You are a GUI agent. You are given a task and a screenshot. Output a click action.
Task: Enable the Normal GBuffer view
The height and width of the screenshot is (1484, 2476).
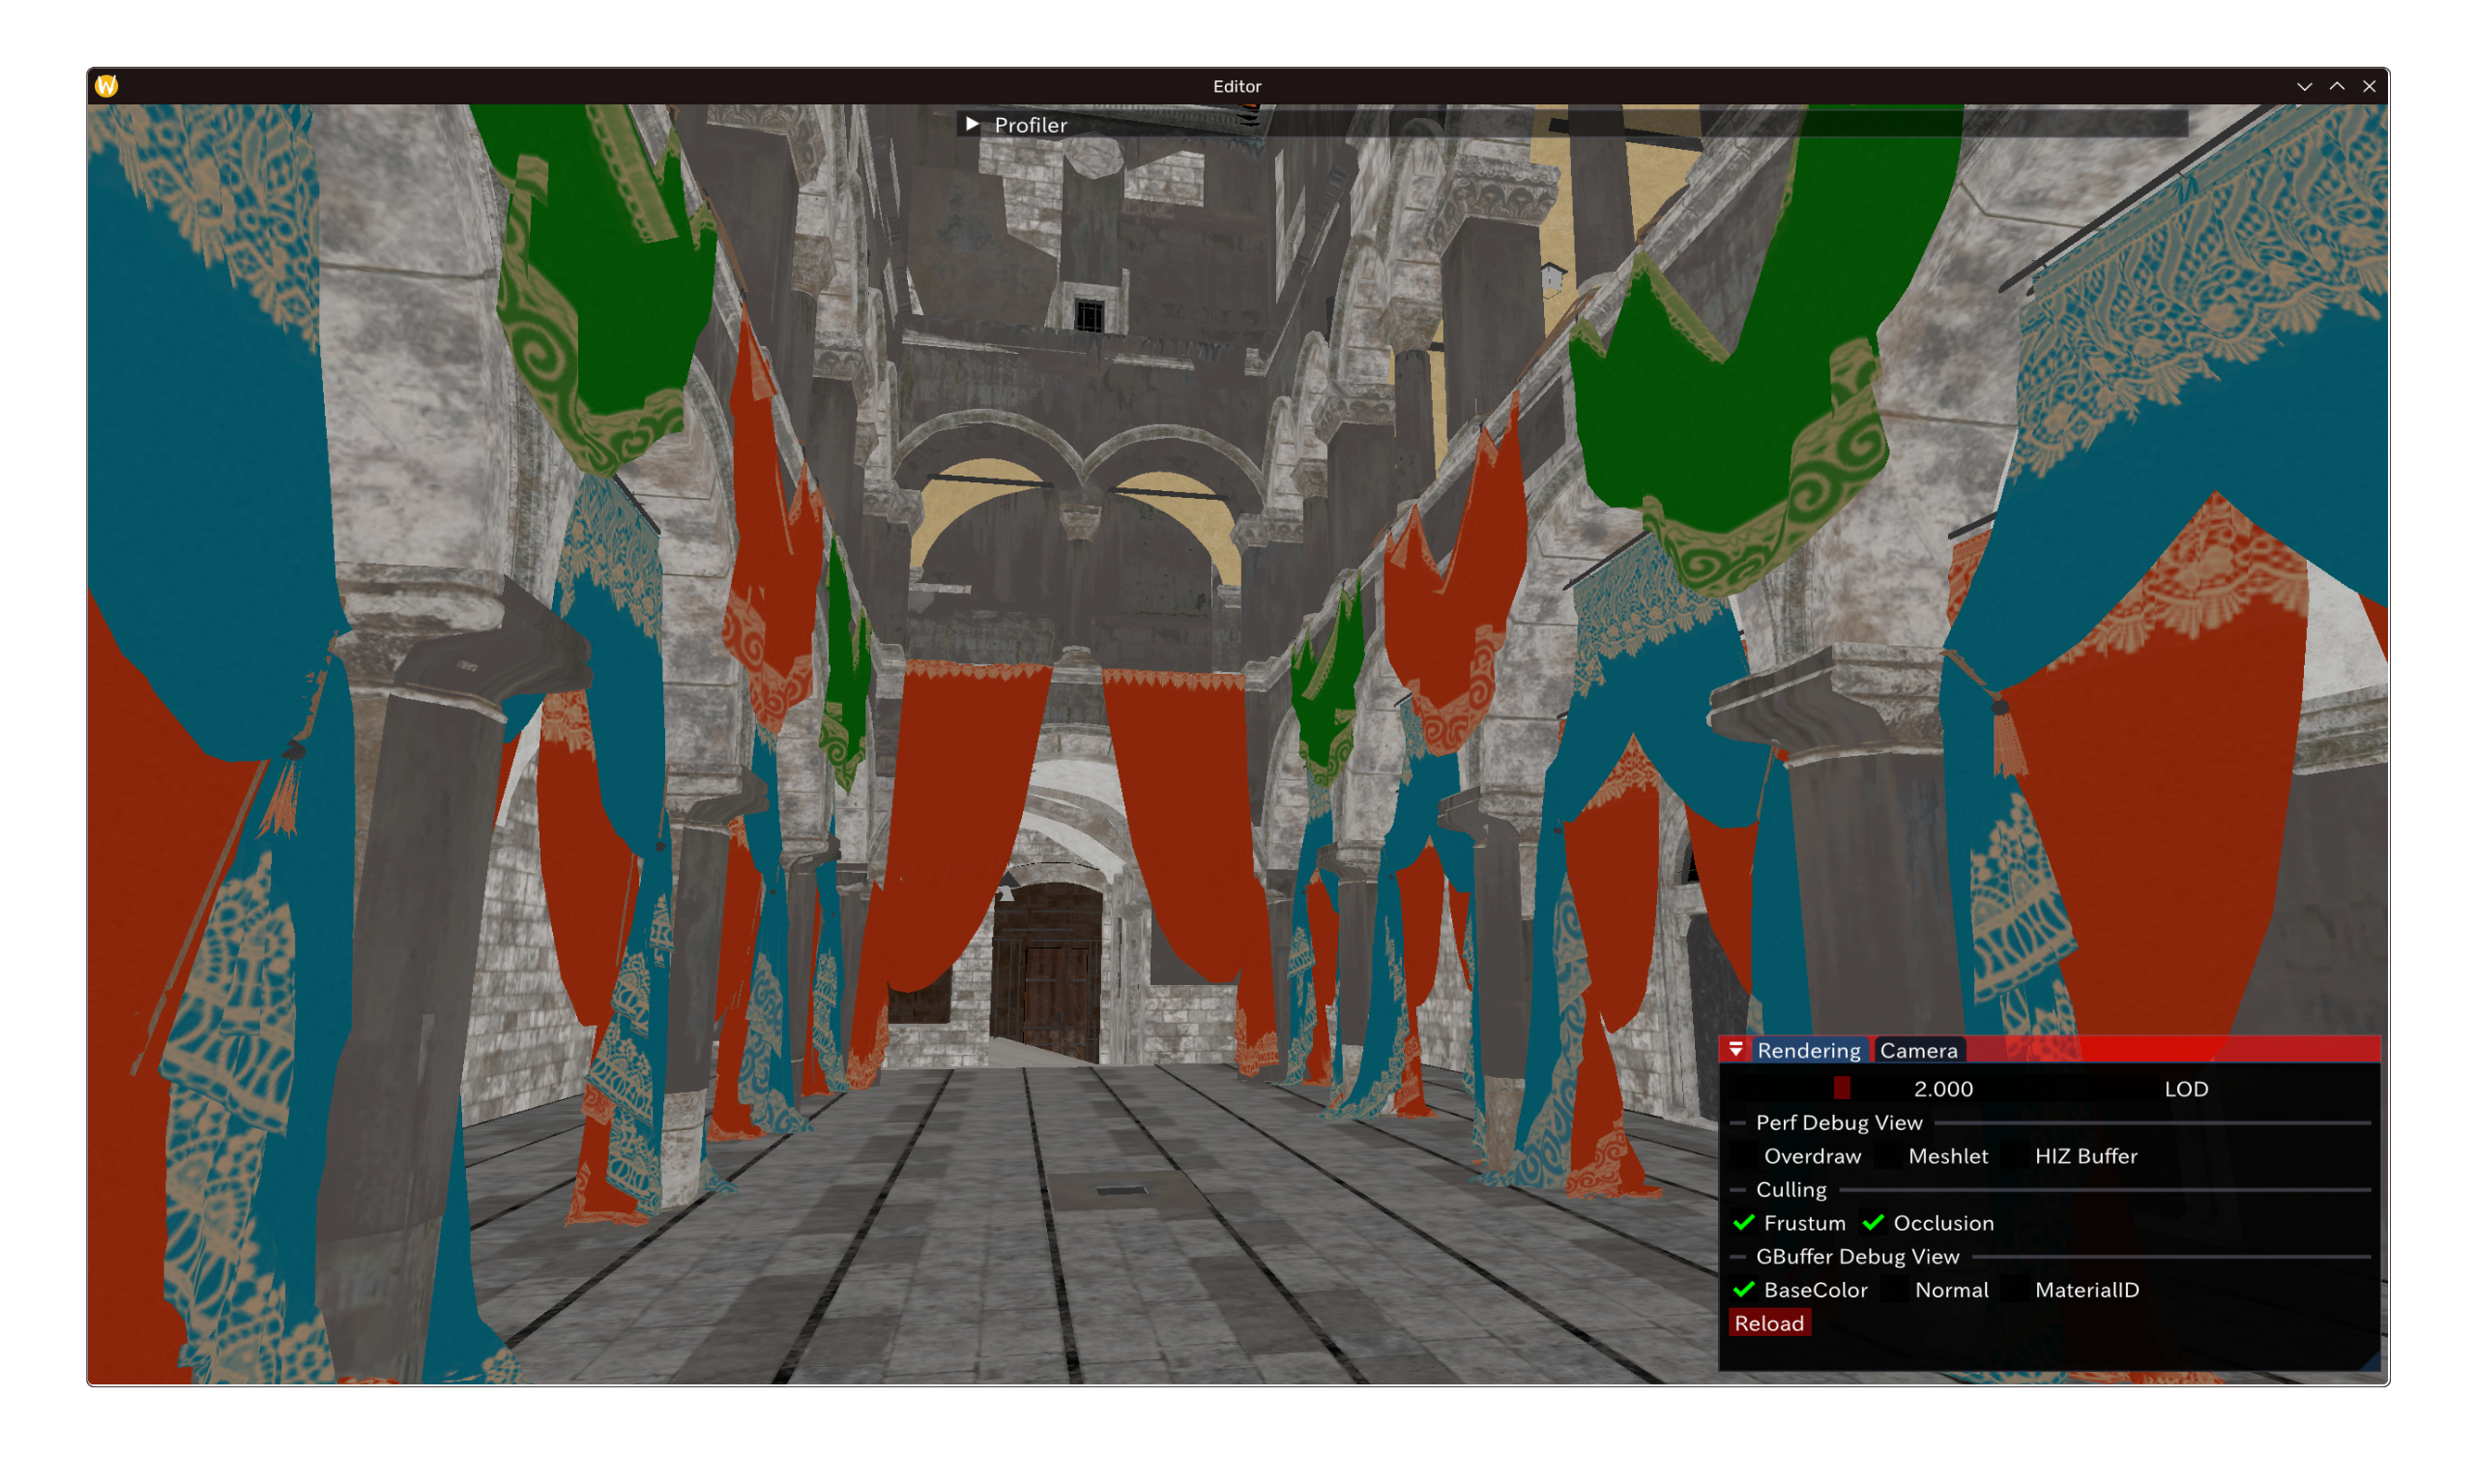point(1894,1290)
